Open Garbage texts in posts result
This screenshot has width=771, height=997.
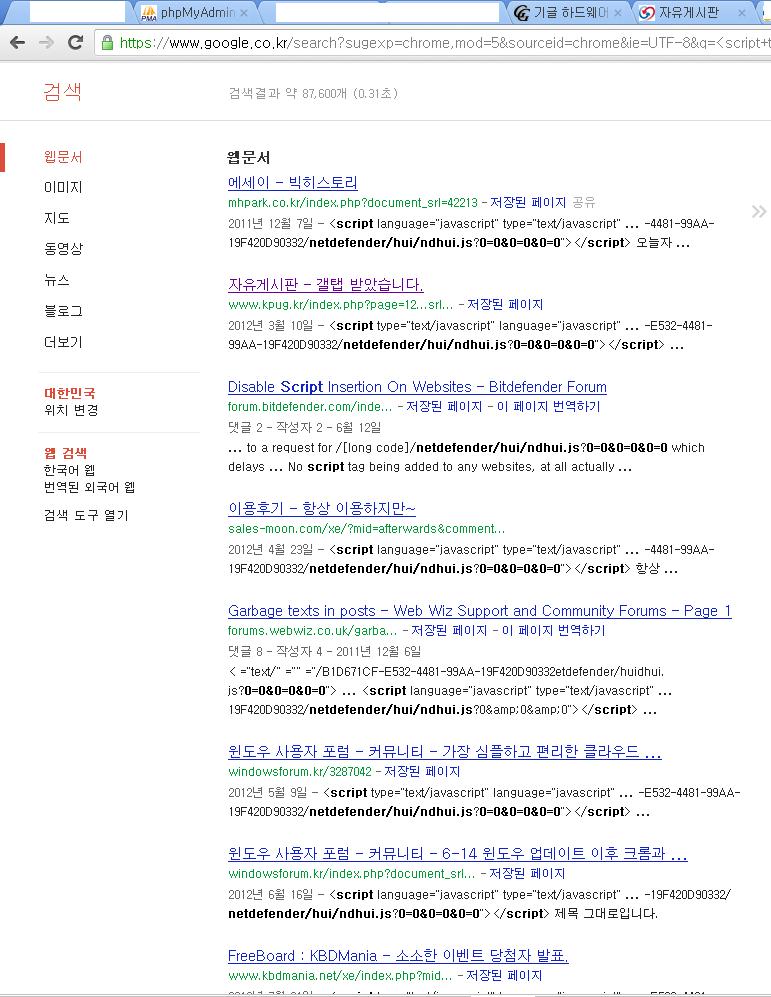[479, 610]
